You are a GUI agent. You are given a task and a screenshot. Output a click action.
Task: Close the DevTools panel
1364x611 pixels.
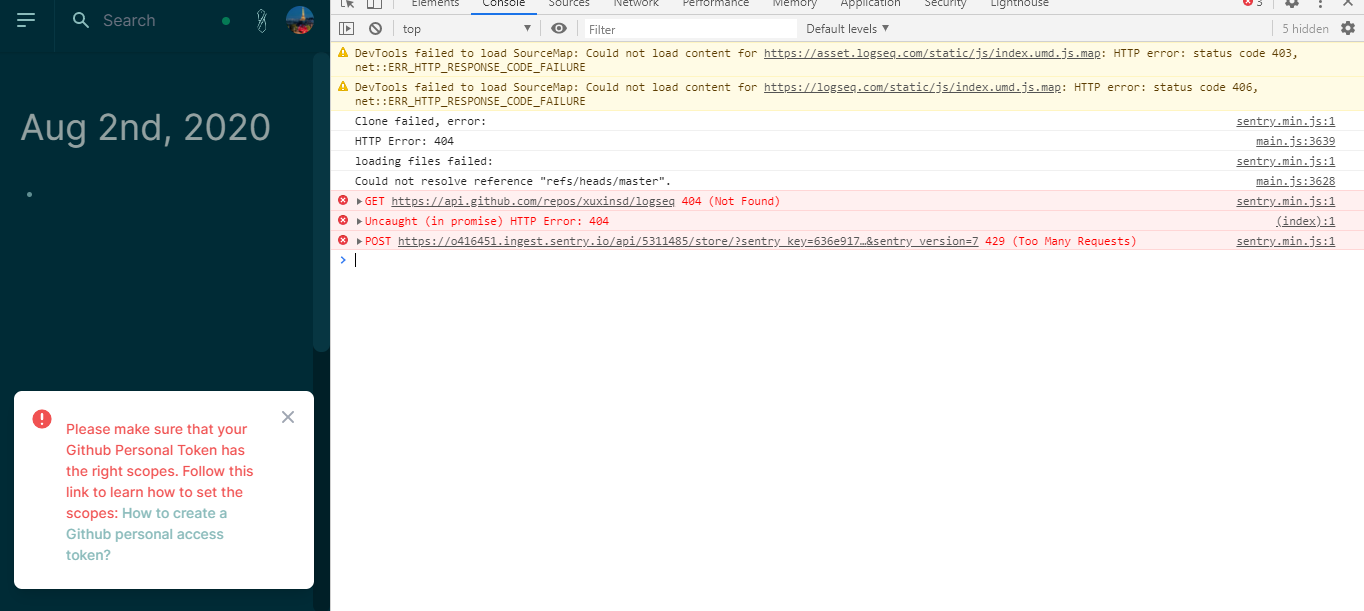coord(1349,4)
